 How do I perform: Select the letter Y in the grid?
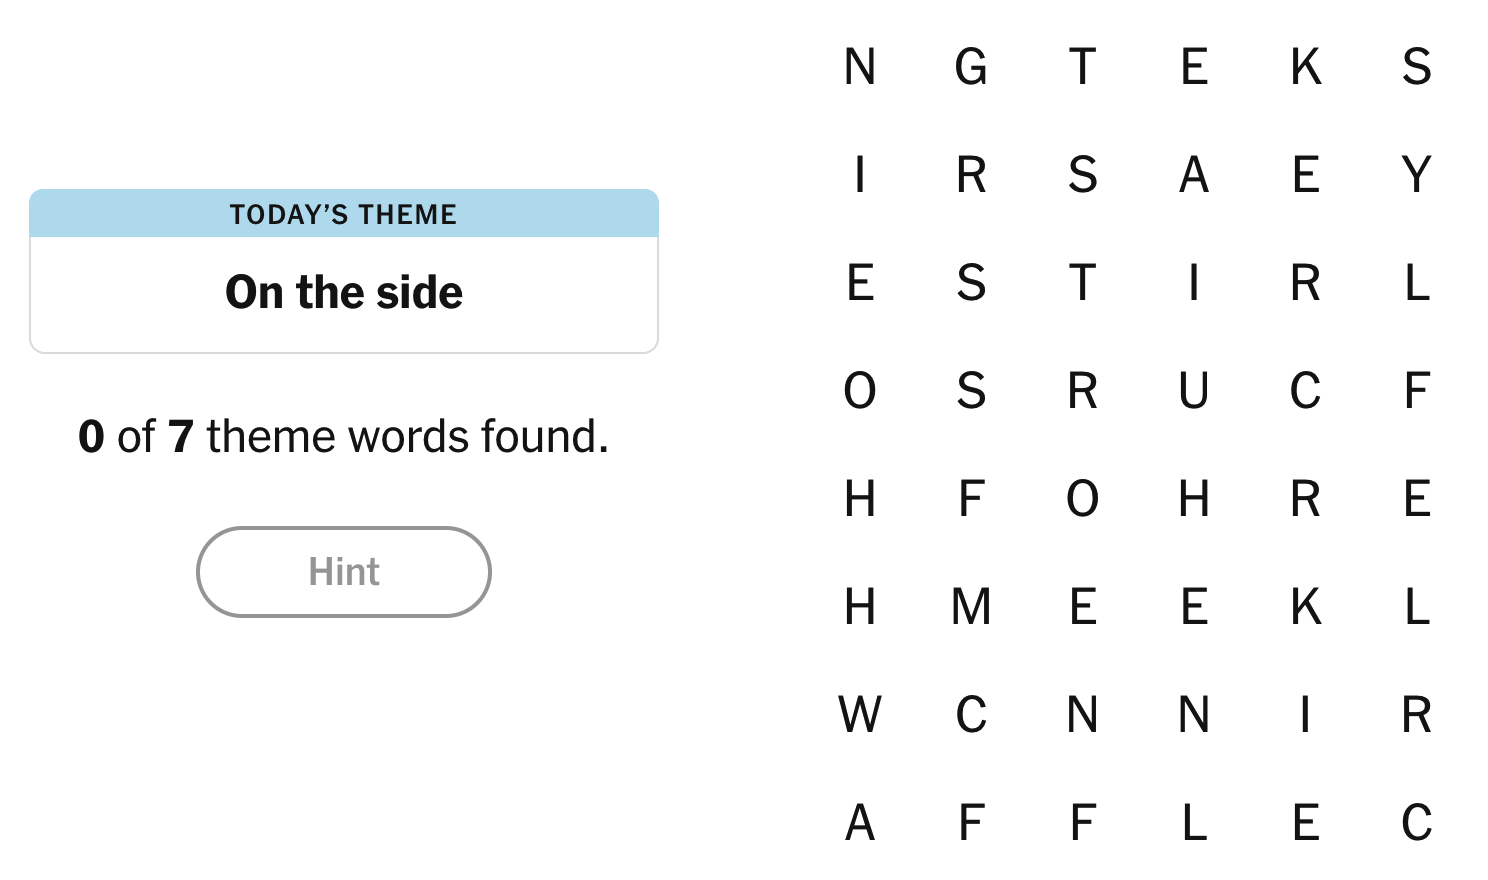coord(1416,175)
